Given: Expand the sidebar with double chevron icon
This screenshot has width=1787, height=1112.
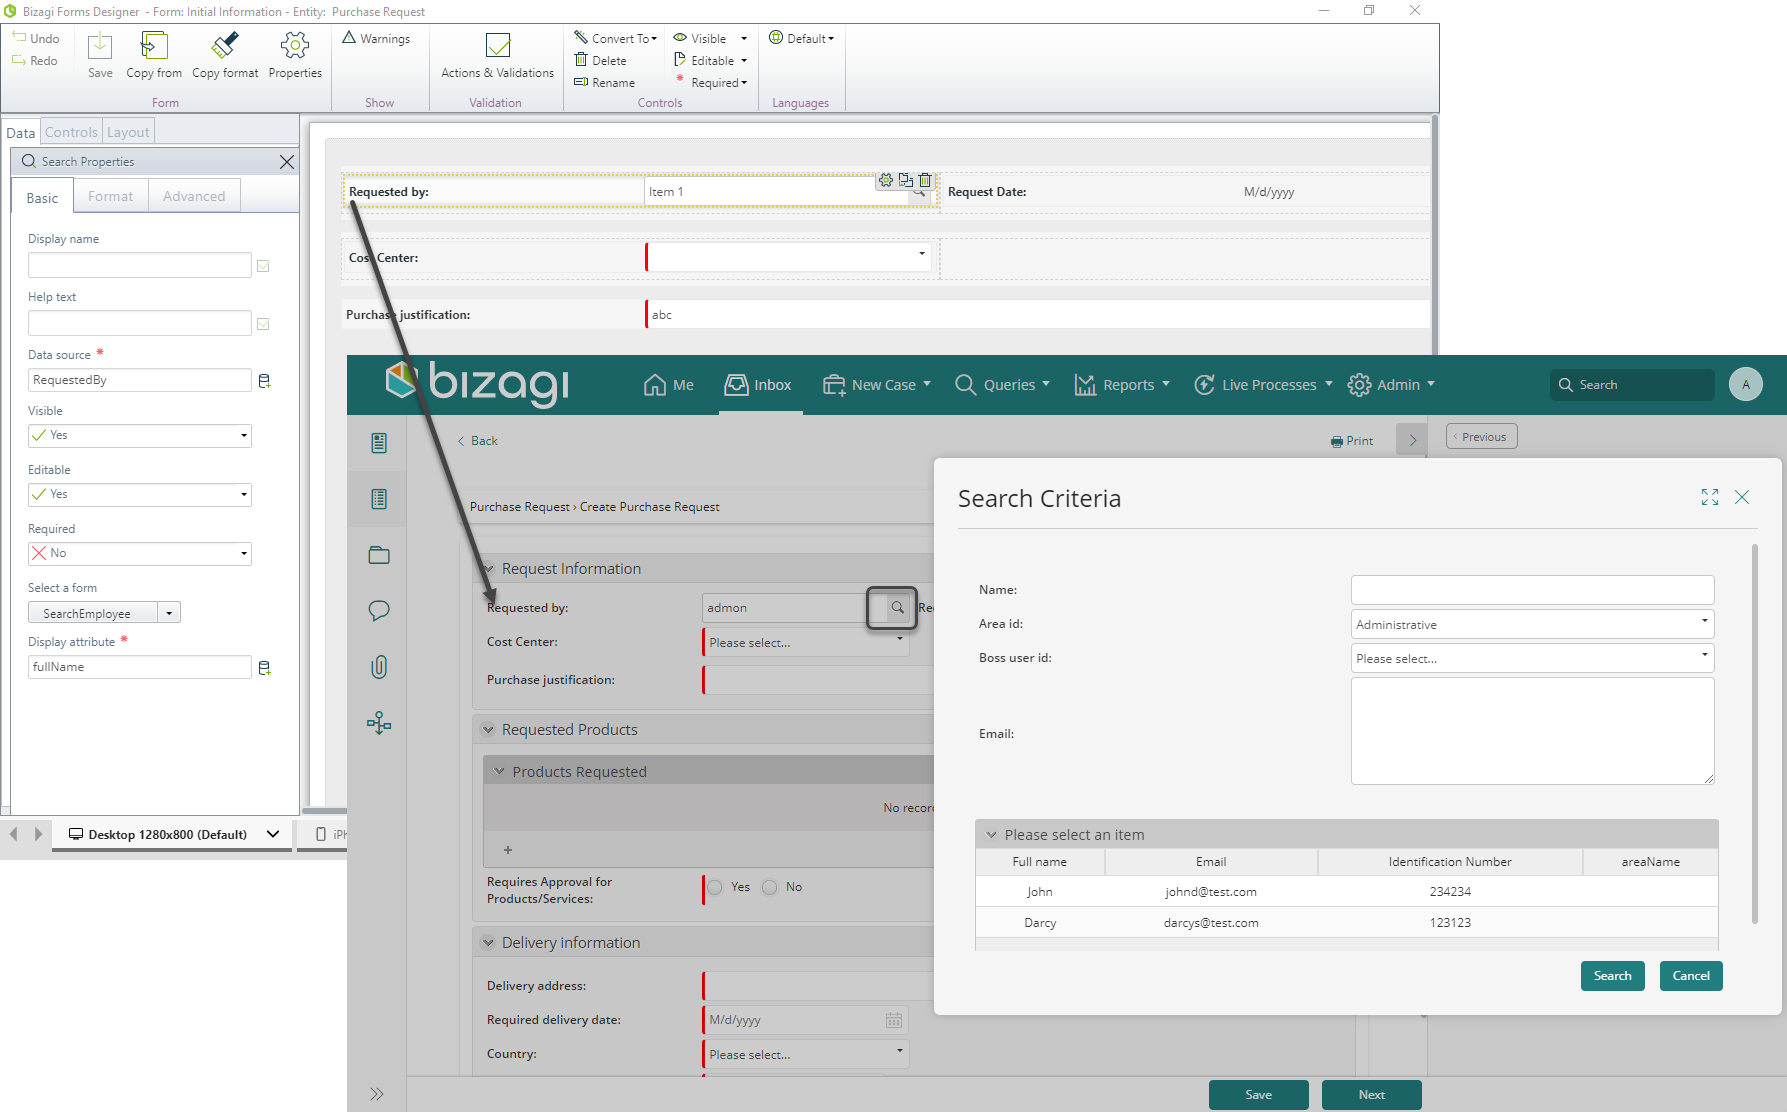Looking at the screenshot, I should (x=377, y=1094).
